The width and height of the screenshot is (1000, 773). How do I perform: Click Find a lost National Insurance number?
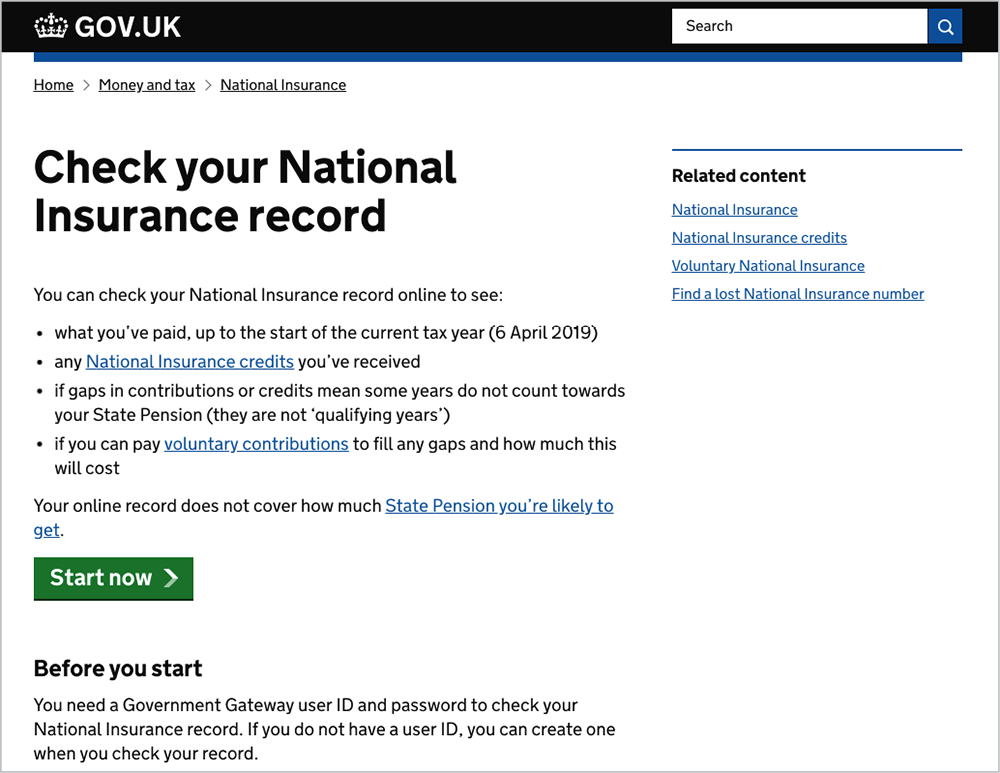tap(798, 294)
